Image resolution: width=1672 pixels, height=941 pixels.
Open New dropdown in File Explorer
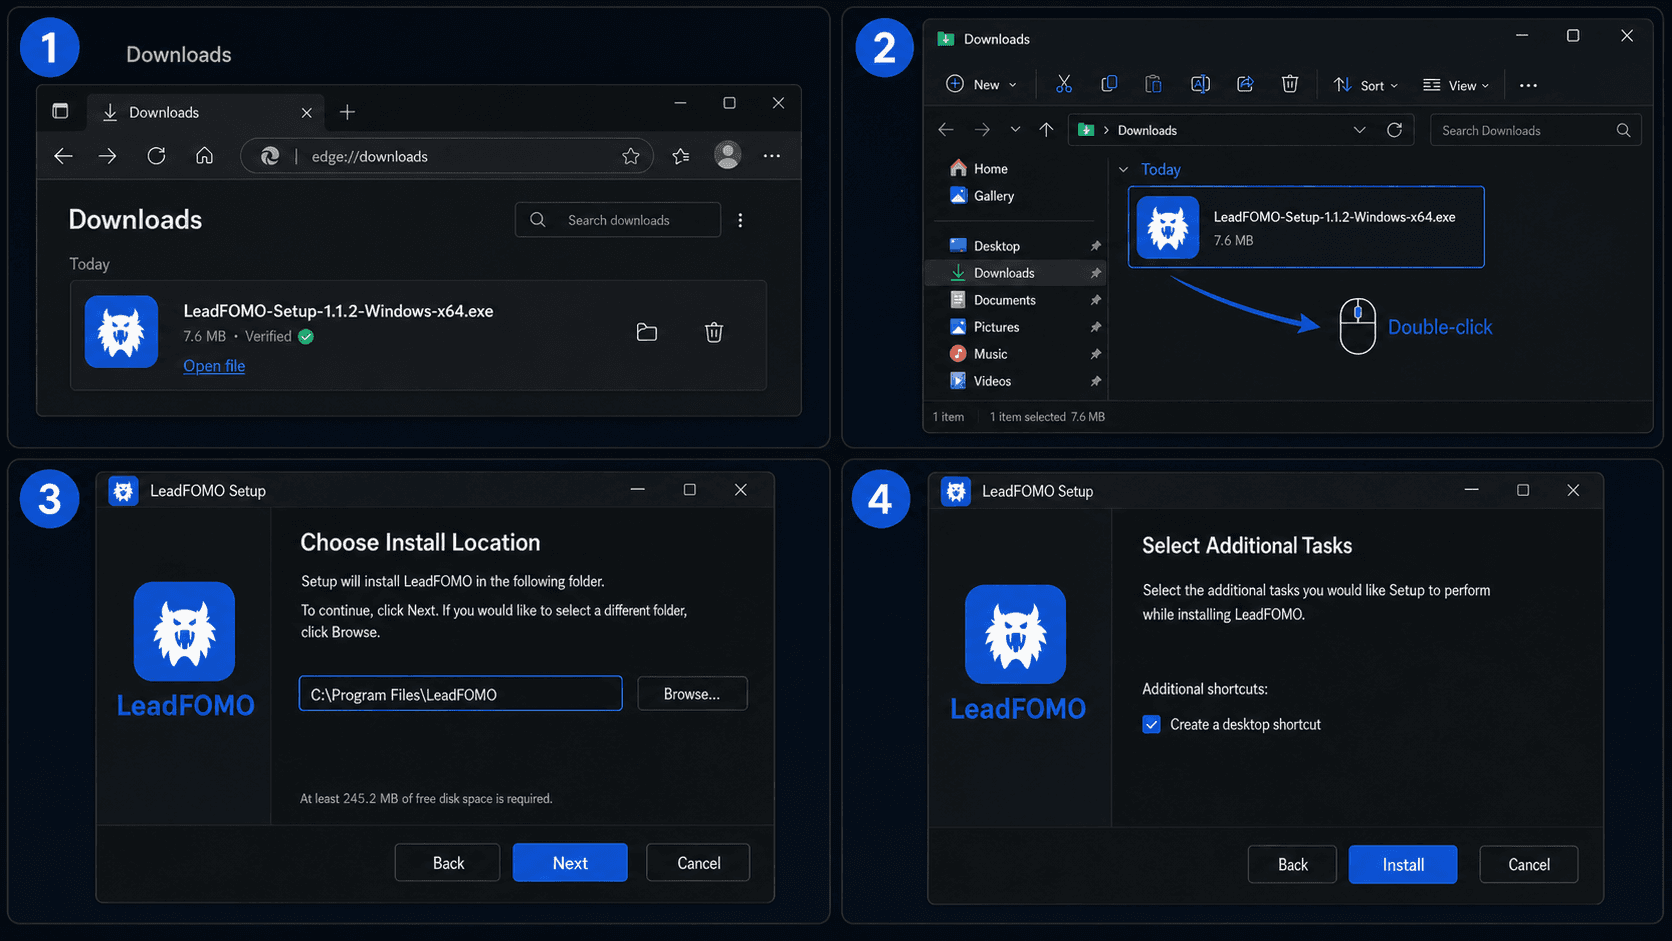click(982, 85)
